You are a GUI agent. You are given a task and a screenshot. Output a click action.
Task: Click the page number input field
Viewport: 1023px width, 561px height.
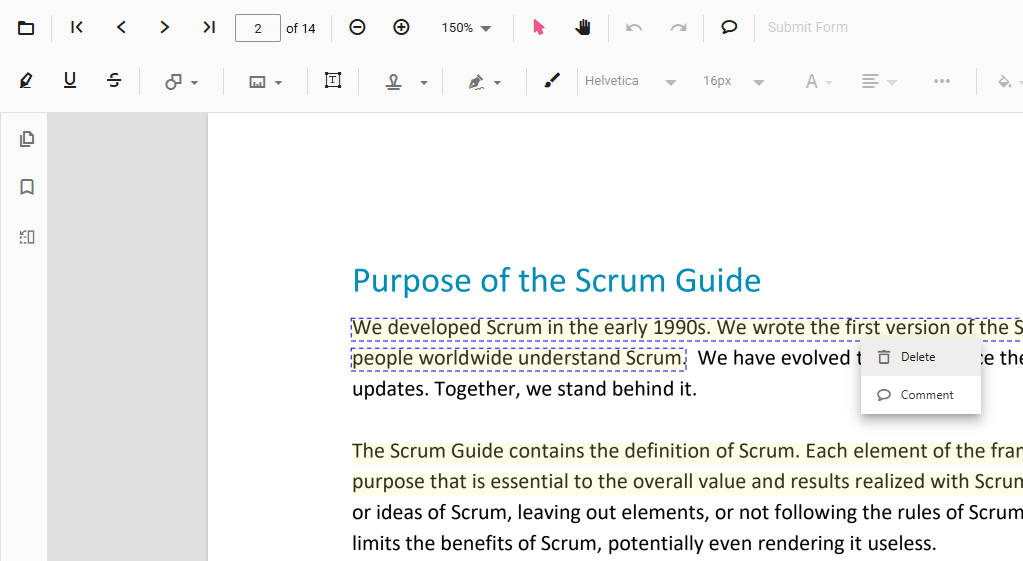pos(258,28)
